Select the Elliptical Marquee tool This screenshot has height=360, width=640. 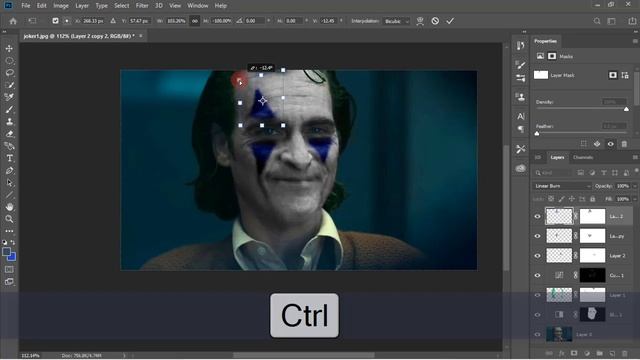click(9, 60)
